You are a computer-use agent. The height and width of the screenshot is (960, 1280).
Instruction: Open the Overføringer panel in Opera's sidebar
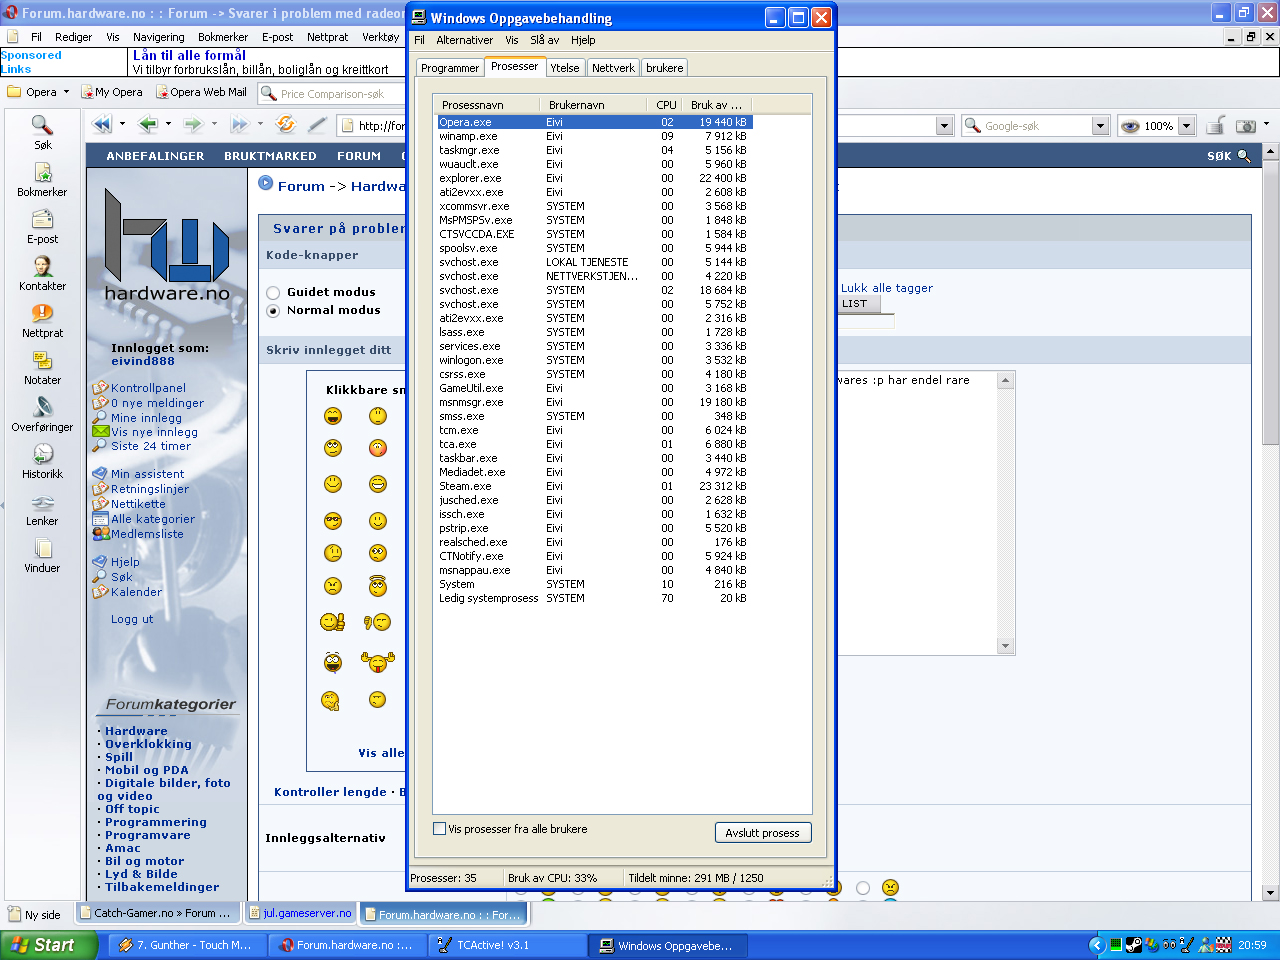pos(42,414)
